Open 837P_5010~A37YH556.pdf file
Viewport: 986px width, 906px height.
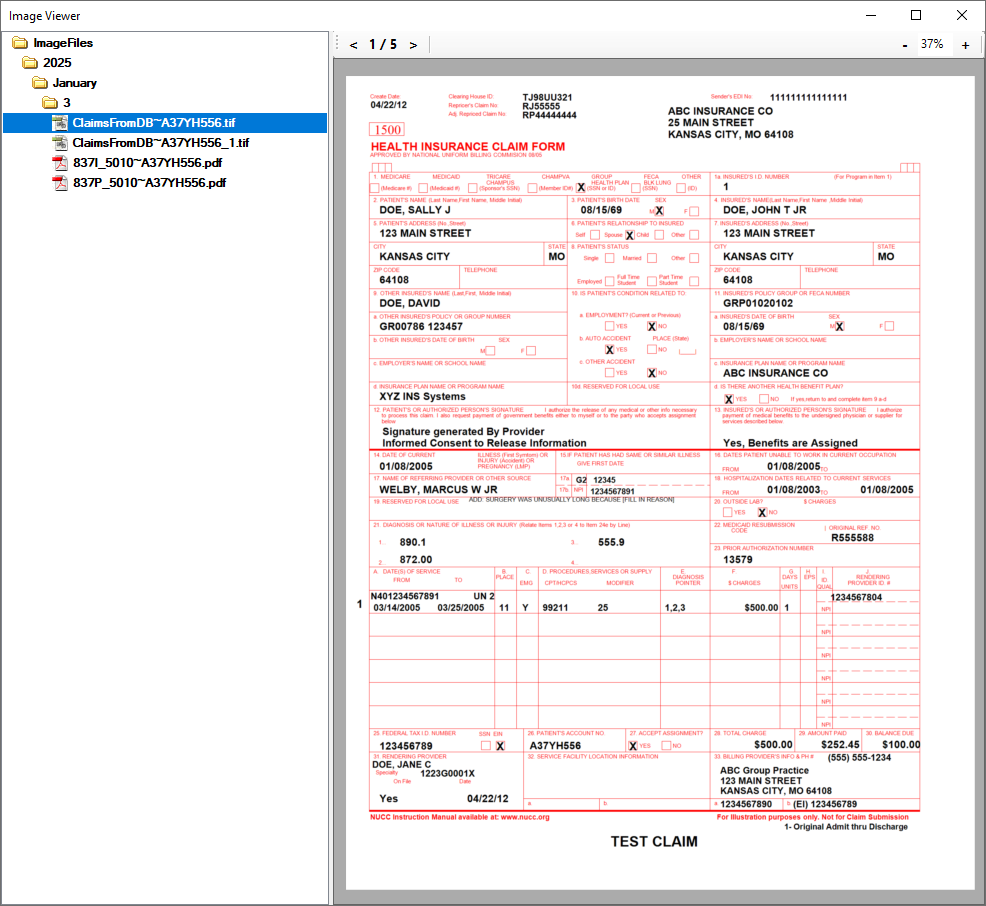pos(150,183)
